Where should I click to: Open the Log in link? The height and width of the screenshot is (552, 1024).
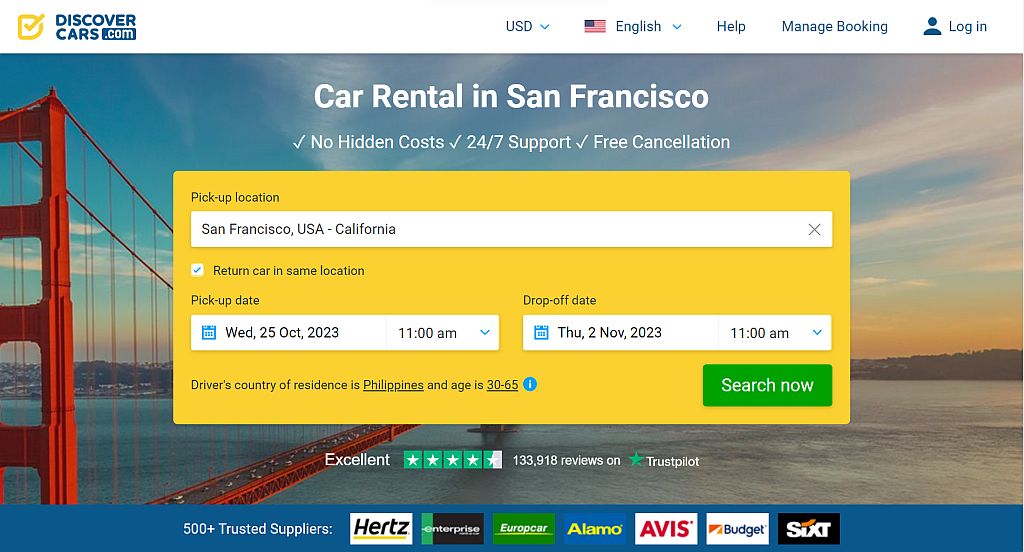click(967, 27)
